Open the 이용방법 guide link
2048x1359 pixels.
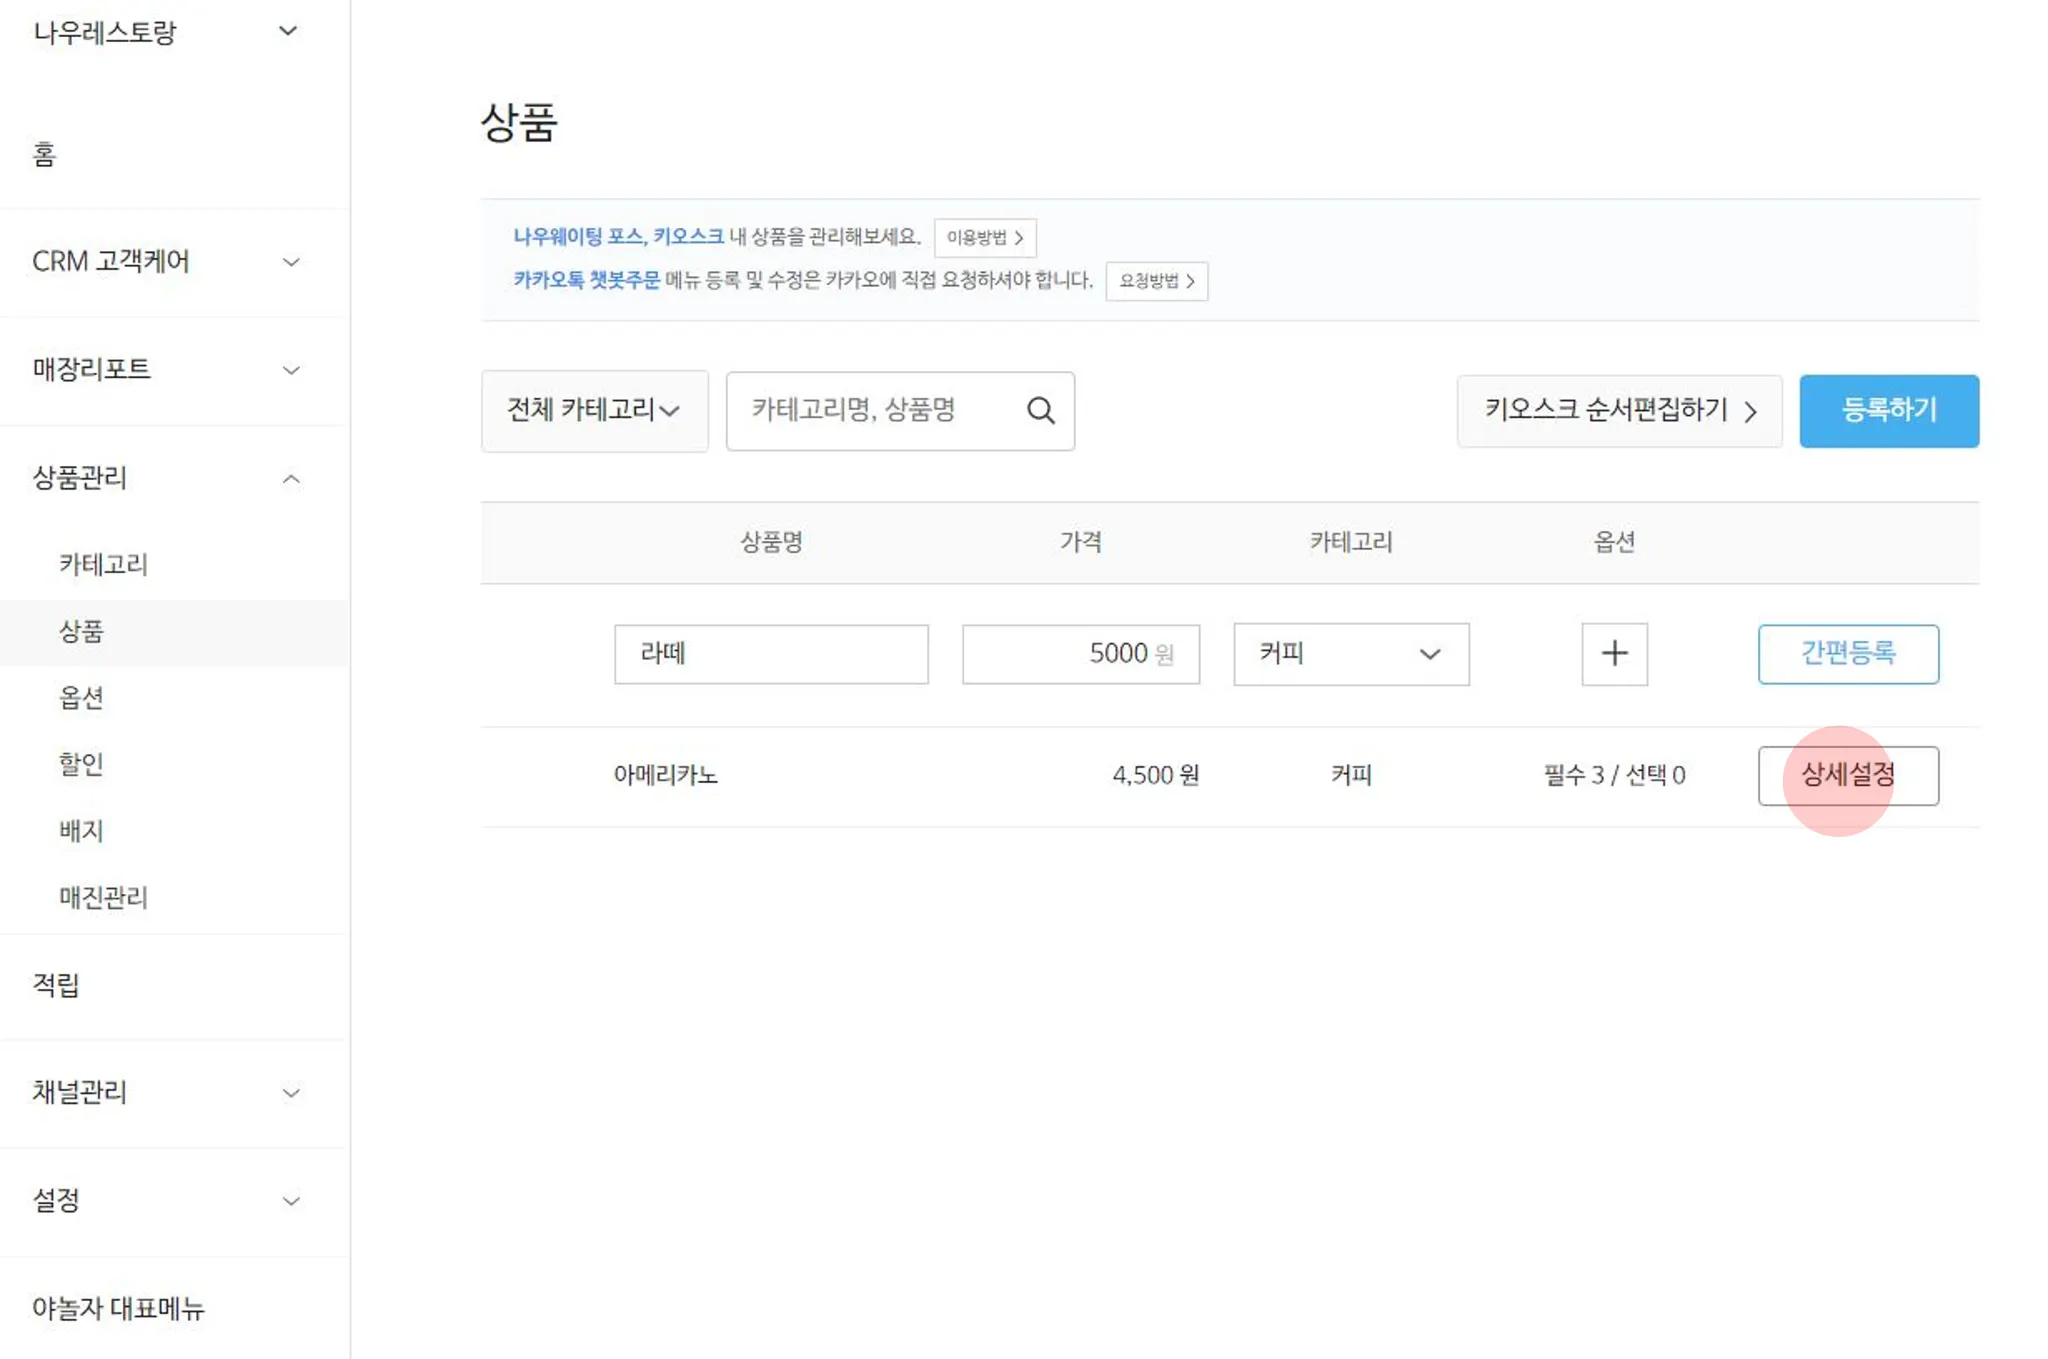tap(984, 238)
